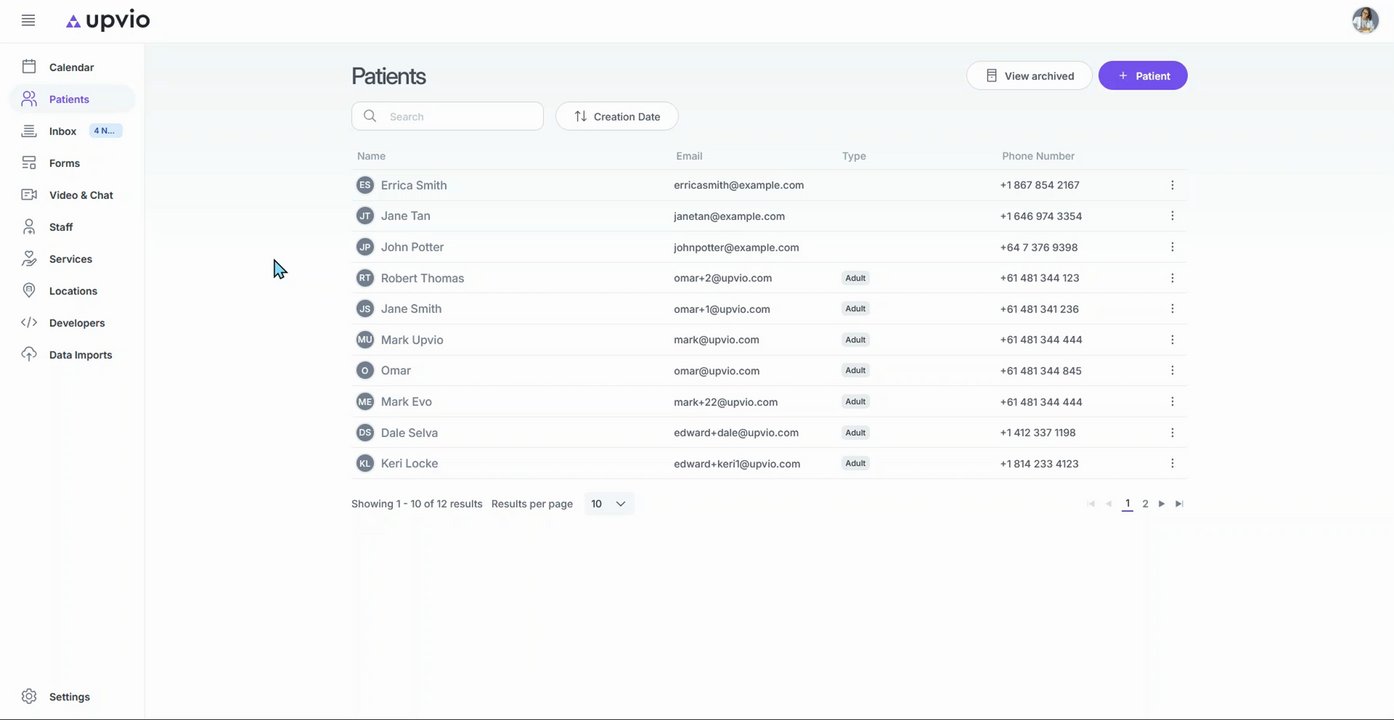Viewport: 1394px width, 720px height.
Task: Open Data Imports cloud icon
Action: click(x=29, y=355)
